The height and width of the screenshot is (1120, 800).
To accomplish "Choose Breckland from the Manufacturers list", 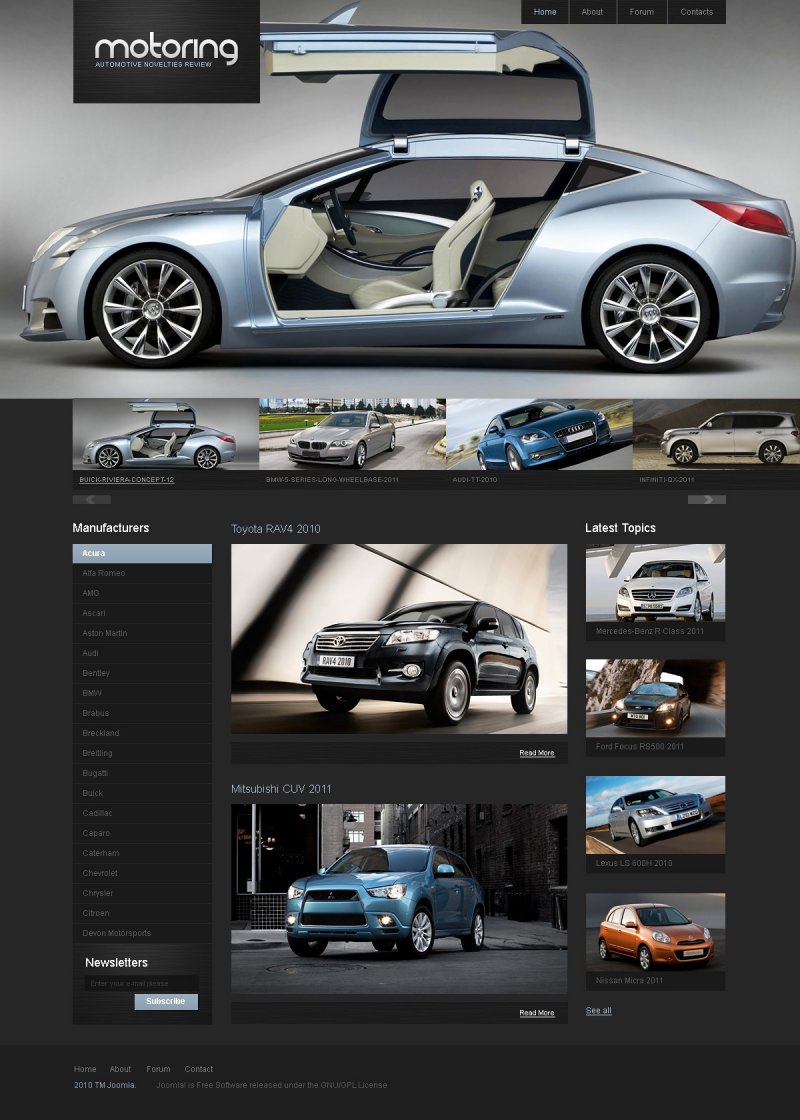I will tap(142, 734).
